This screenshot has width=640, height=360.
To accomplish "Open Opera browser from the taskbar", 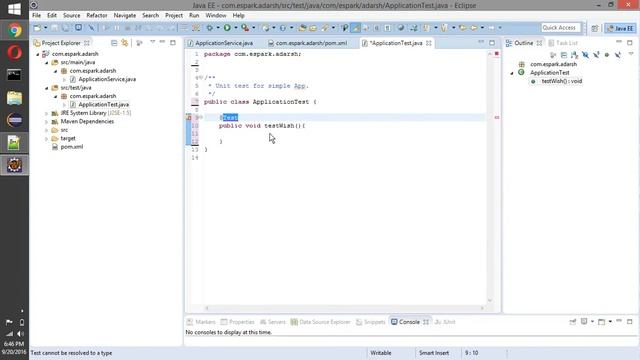I will (14, 53).
